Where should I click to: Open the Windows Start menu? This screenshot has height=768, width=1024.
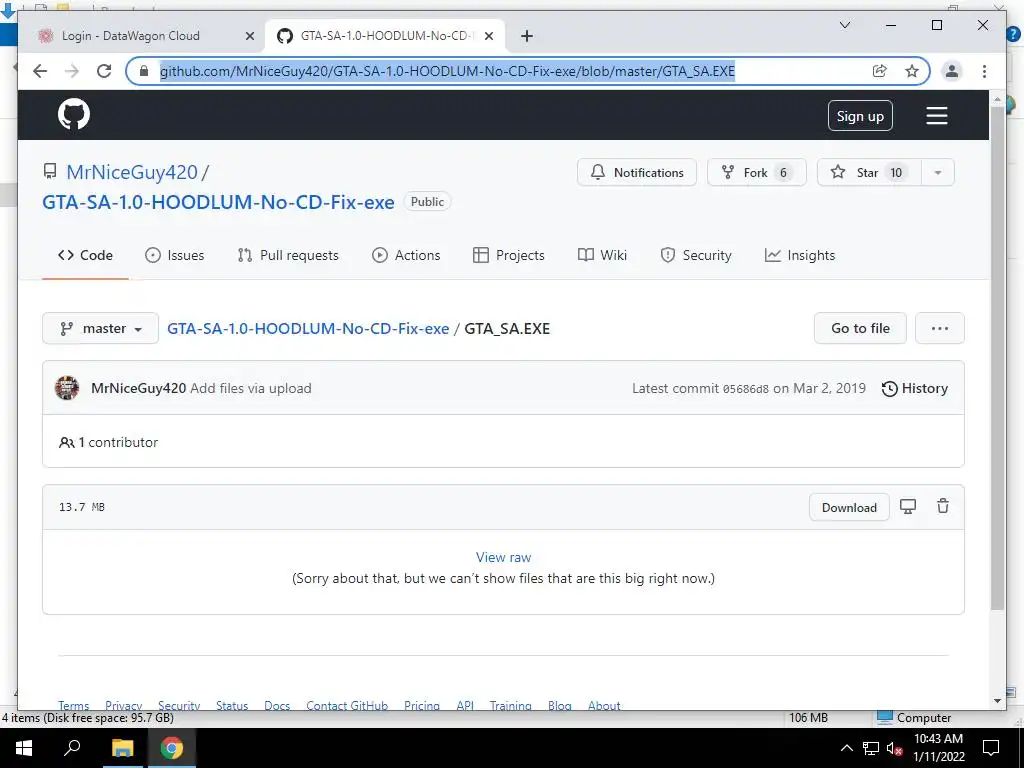(x=23, y=748)
